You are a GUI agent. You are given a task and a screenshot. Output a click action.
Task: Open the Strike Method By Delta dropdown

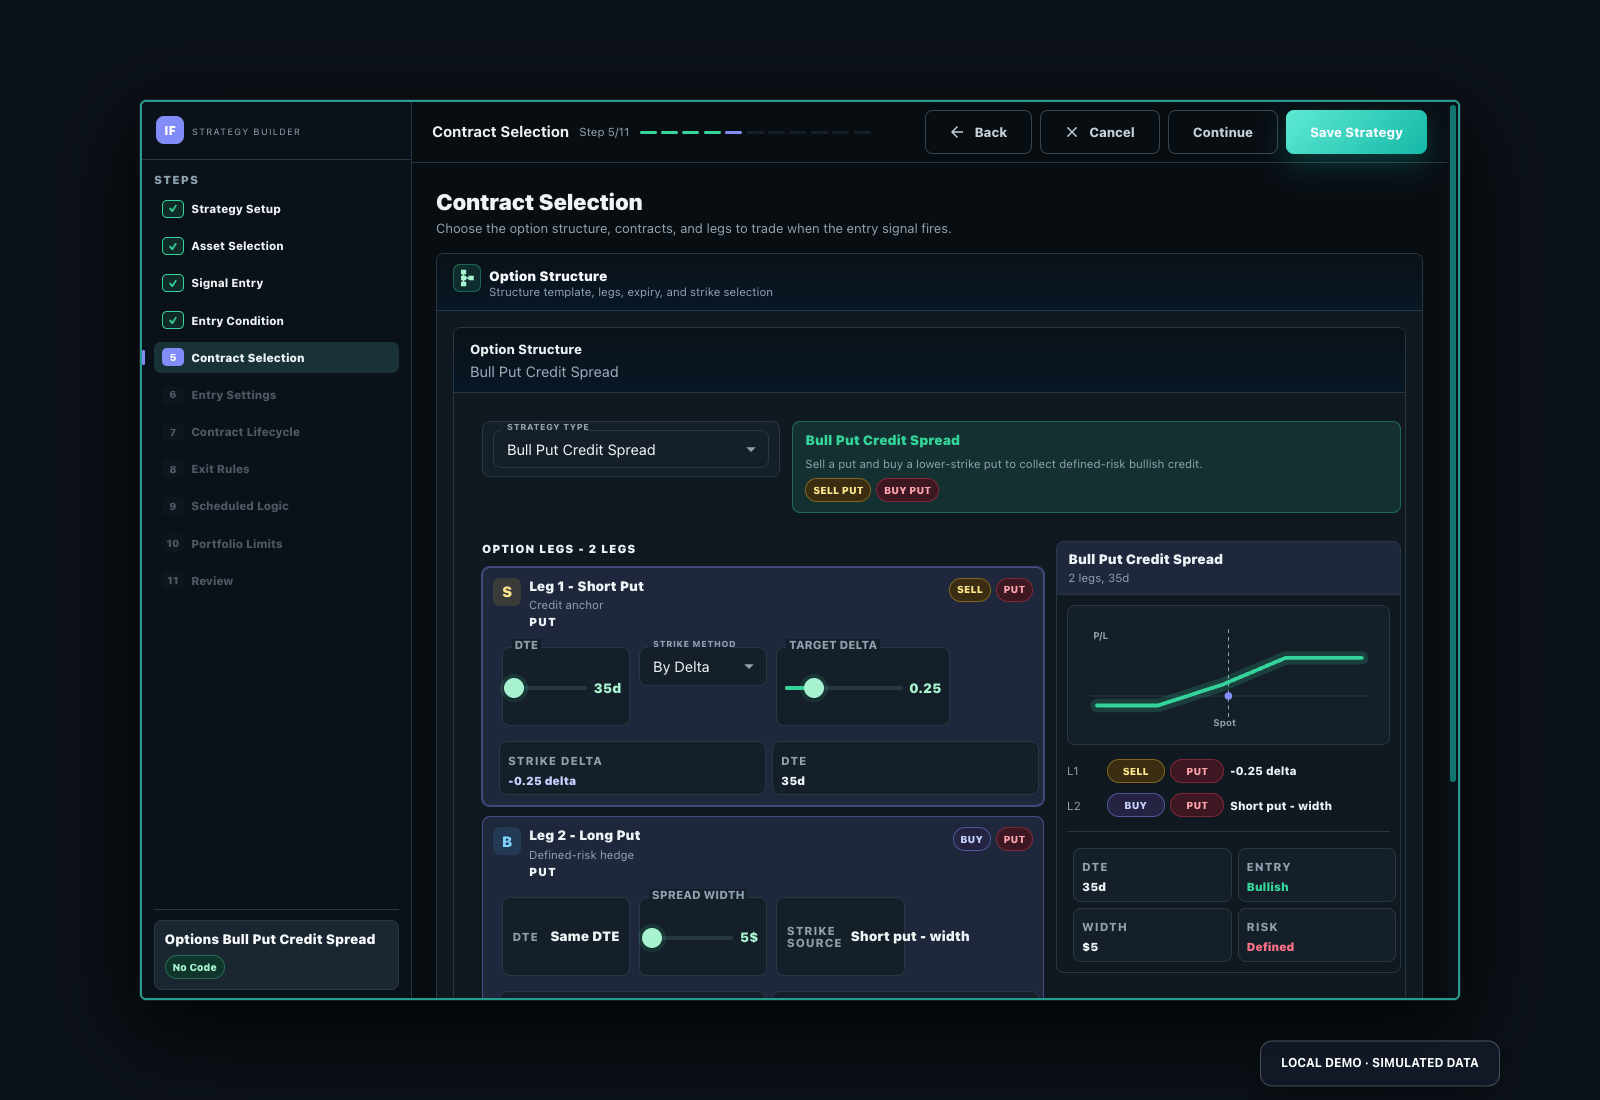[703, 667]
